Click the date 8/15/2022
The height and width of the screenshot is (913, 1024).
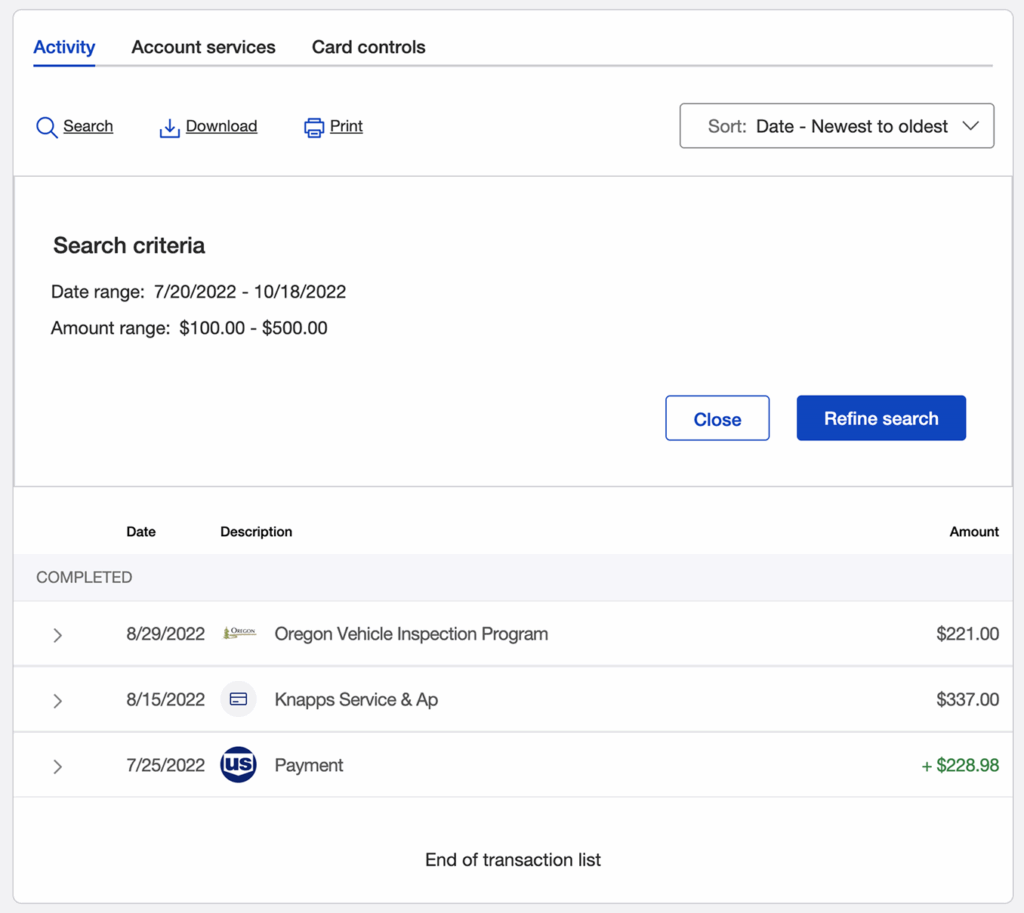(x=165, y=699)
